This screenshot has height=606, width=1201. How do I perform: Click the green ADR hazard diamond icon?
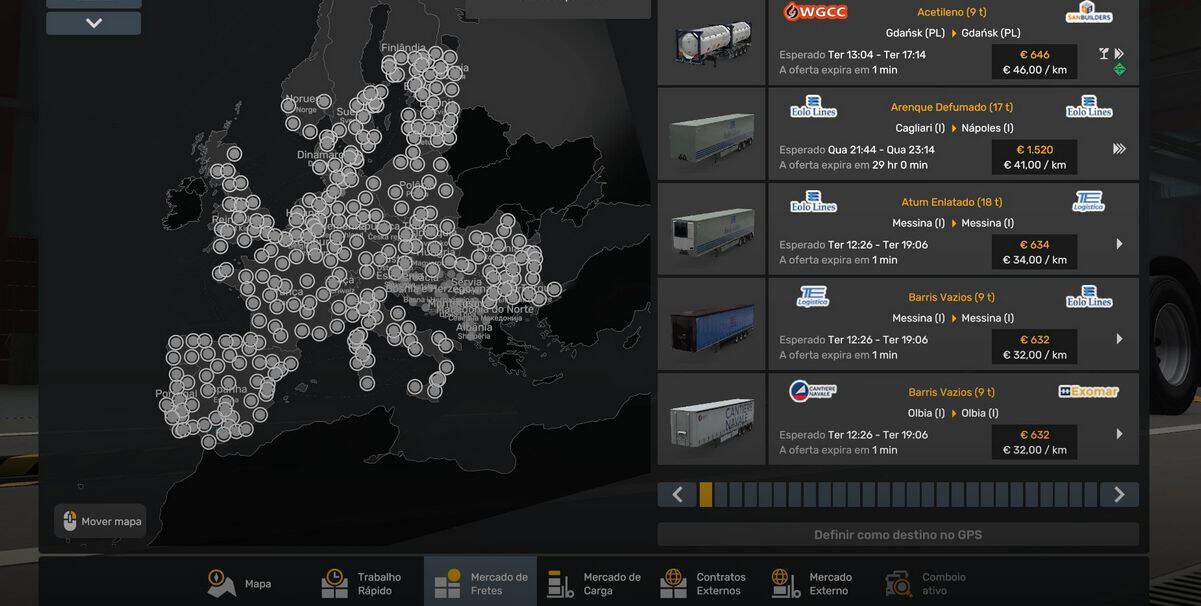(1119, 69)
